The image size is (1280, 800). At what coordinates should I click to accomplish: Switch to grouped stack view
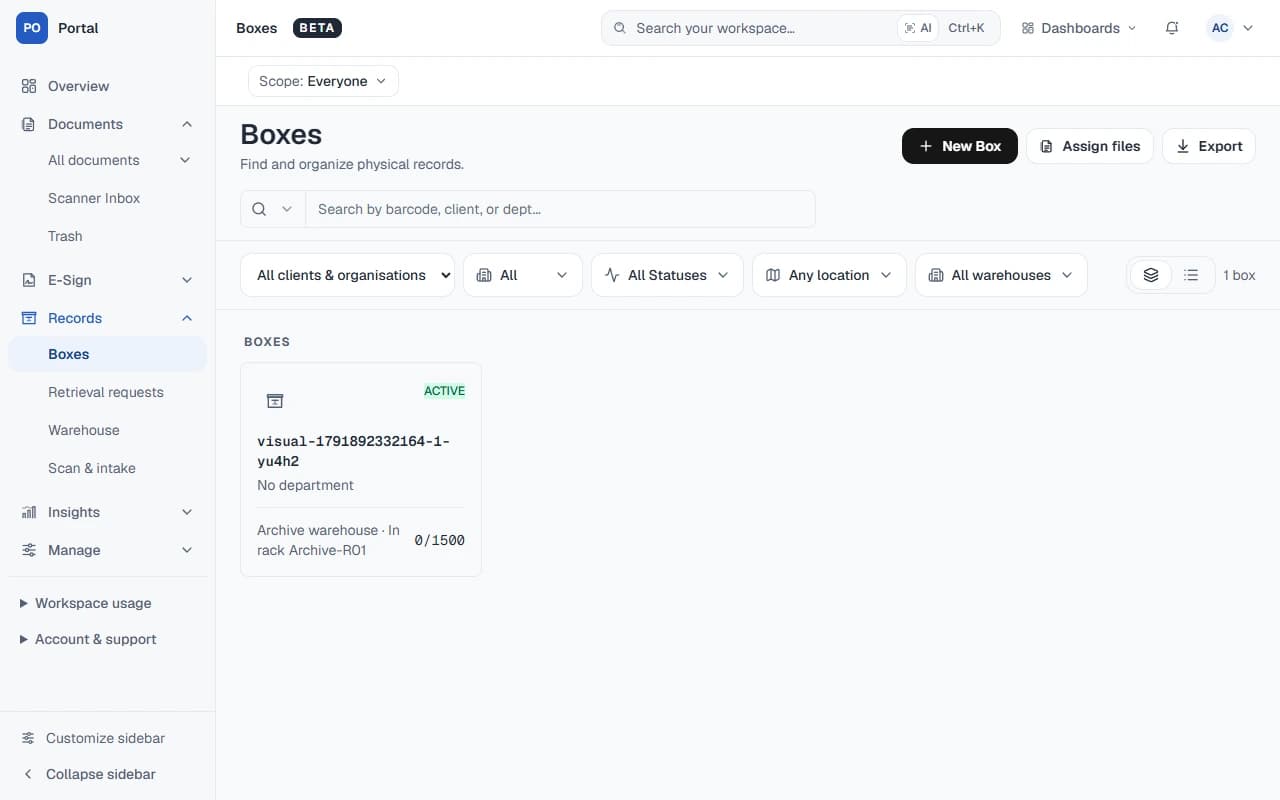click(1151, 275)
